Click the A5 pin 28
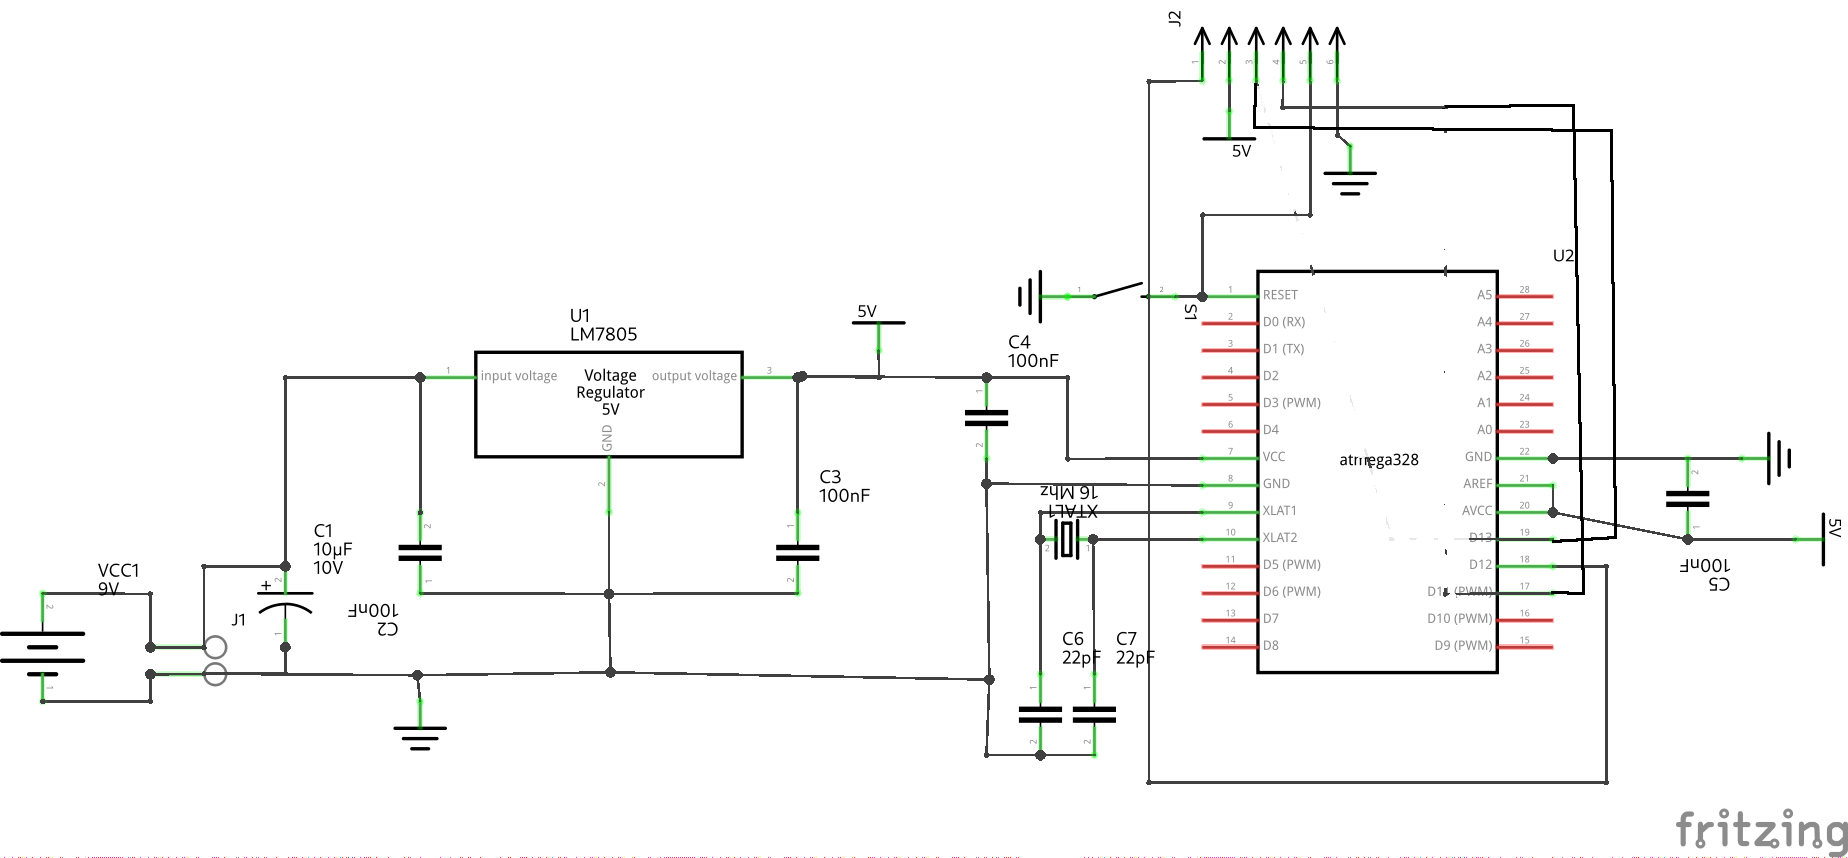Screen dimensions: 1848x858 pyautogui.click(x=1524, y=296)
